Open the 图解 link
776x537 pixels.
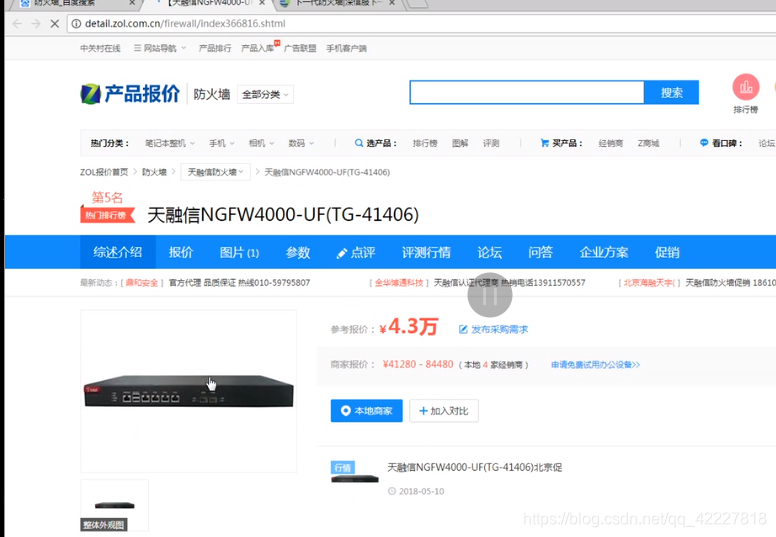pyautogui.click(x=460, y=143)
